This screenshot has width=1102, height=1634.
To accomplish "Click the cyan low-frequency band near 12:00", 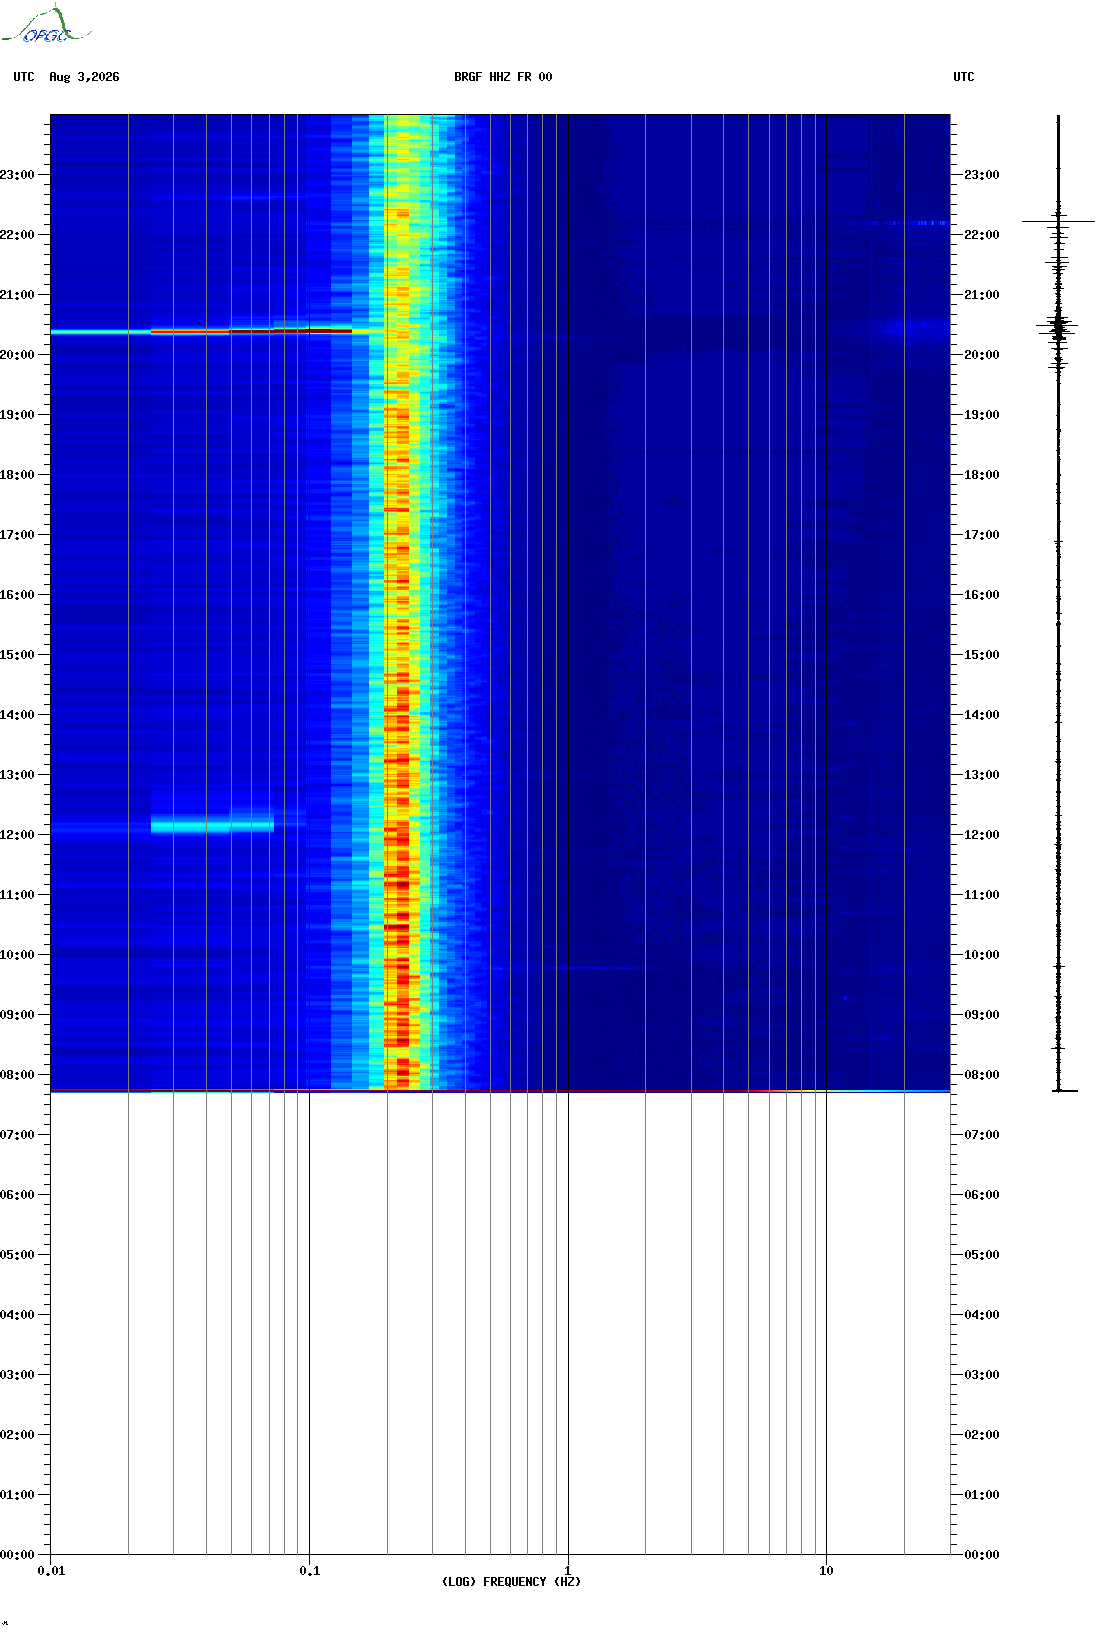I will click(x=212, y=826).
